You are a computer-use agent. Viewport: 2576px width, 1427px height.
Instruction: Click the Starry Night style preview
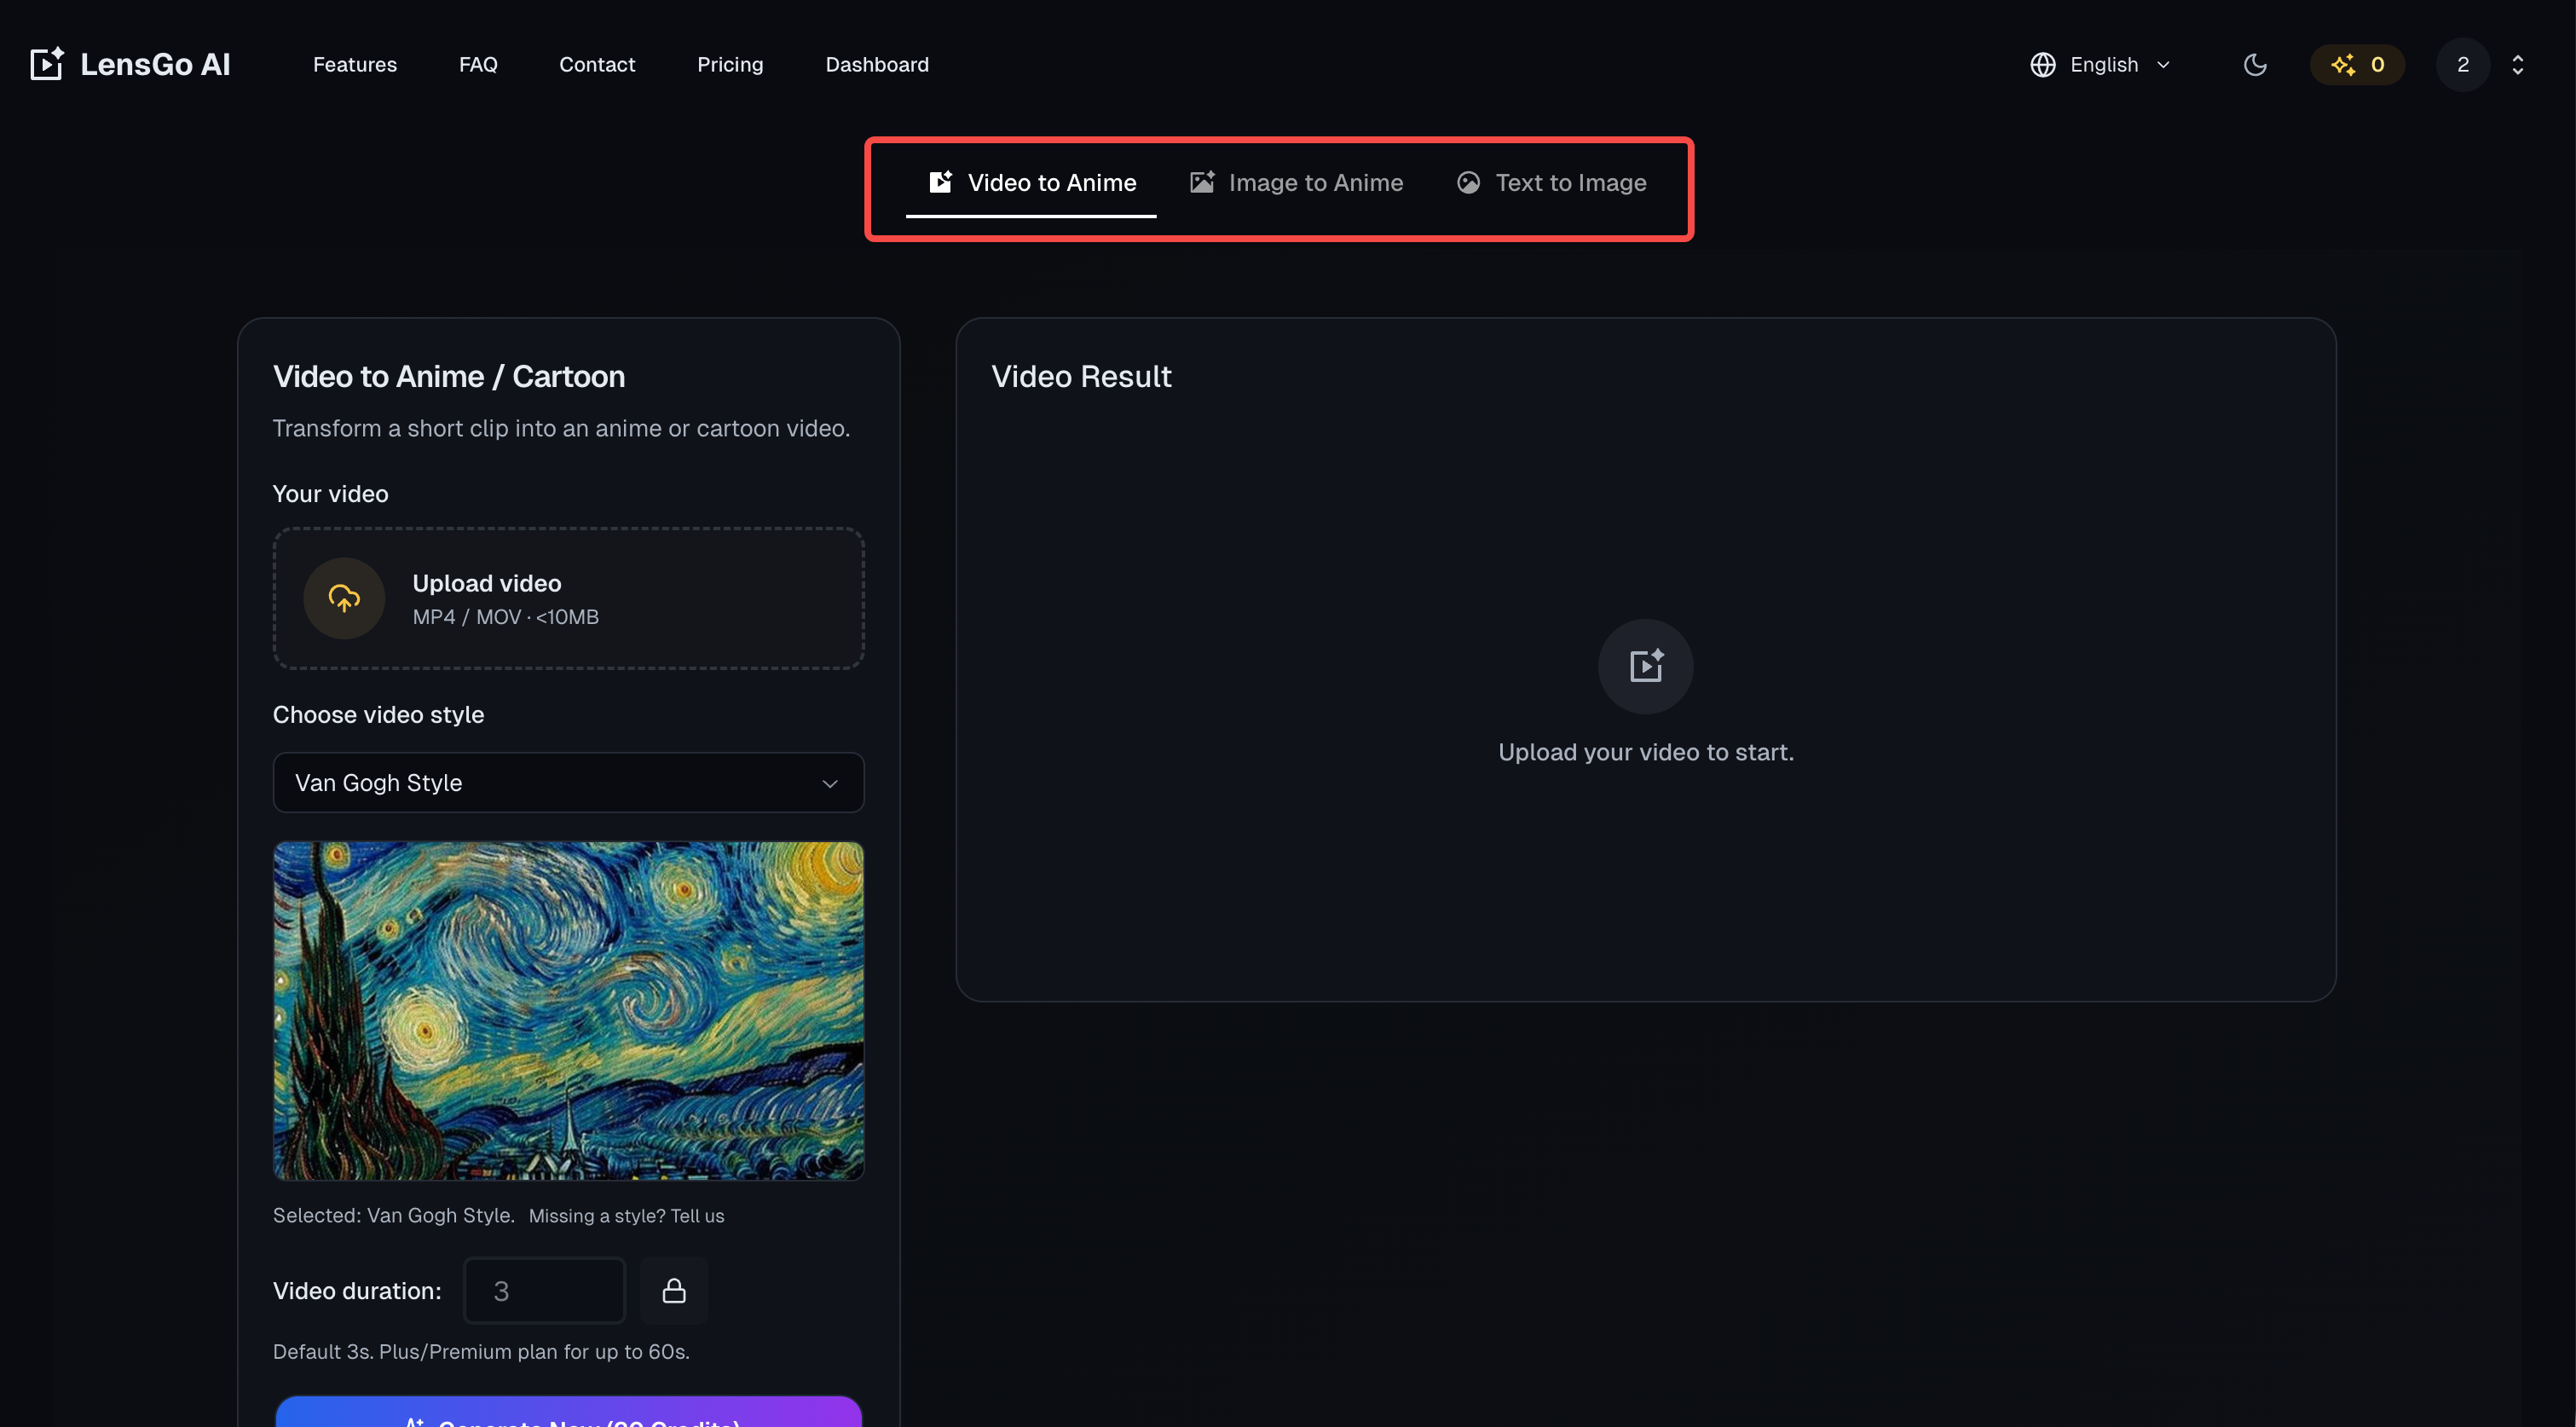568,1010
